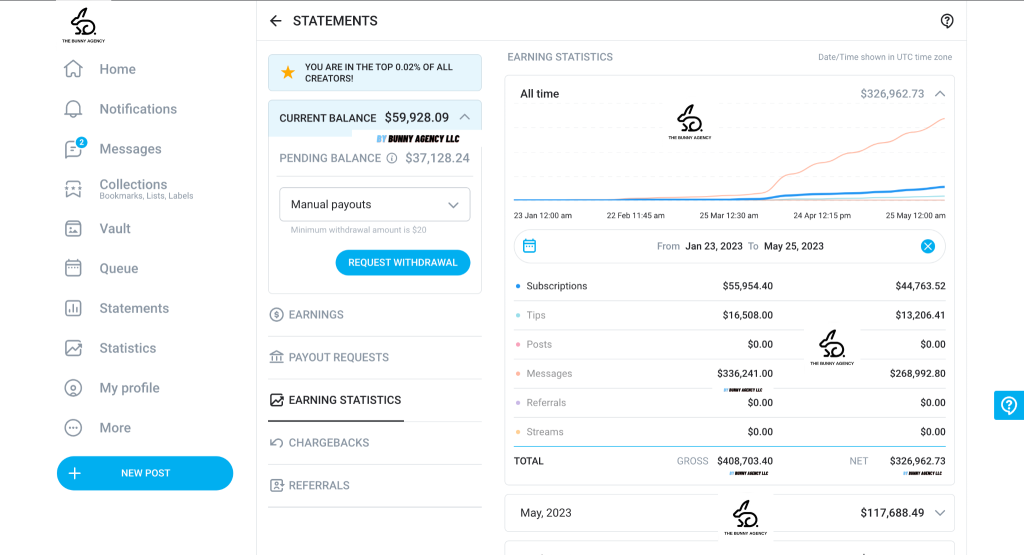Click the Vault icon
The height and width of the screenshot is (555, 1024).
pyautogui.click(x=73, y=229)
